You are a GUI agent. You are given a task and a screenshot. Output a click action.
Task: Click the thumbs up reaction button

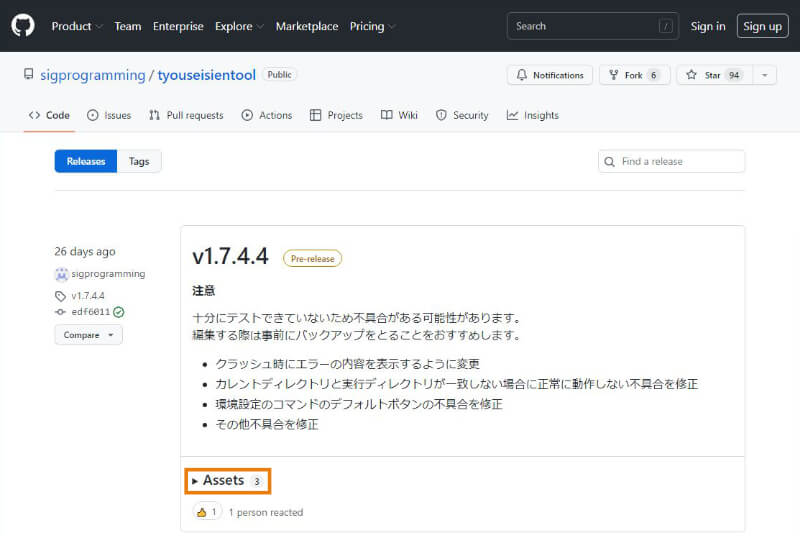pos(207,512)
